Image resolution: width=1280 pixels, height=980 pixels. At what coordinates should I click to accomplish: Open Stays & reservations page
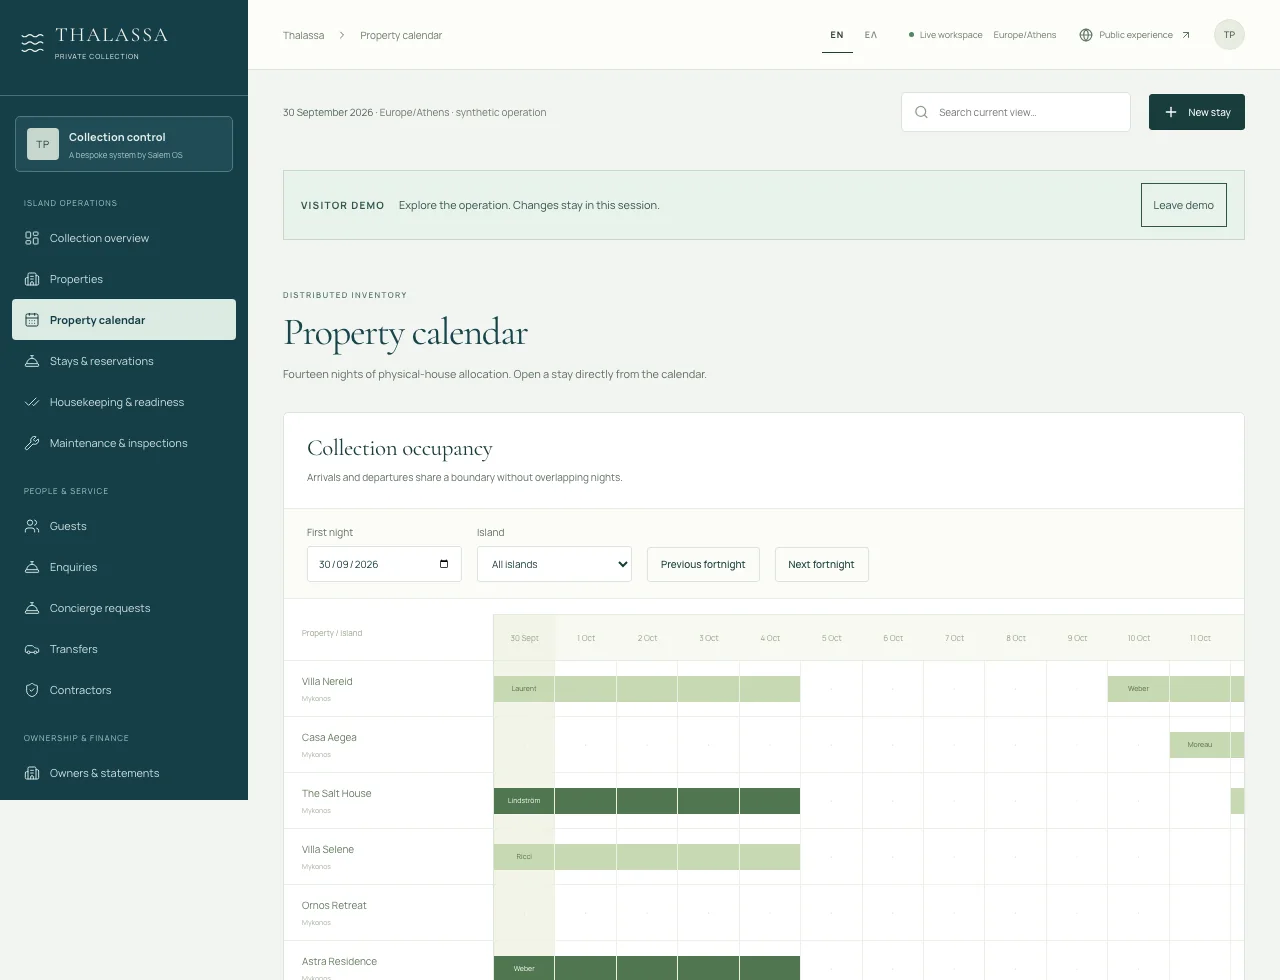point(124,361)
